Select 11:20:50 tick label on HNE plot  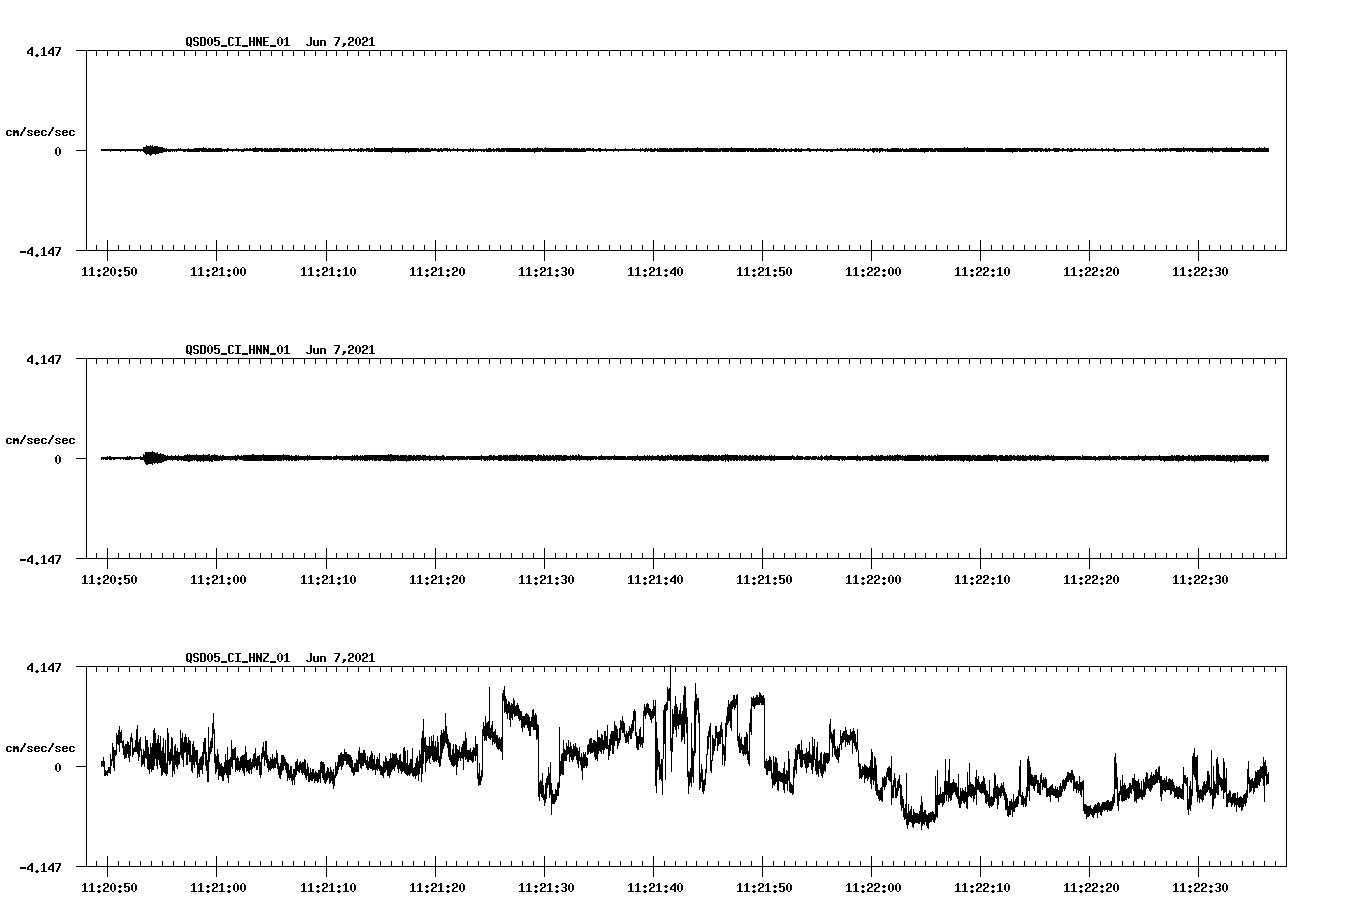click(x=108, y=272)
